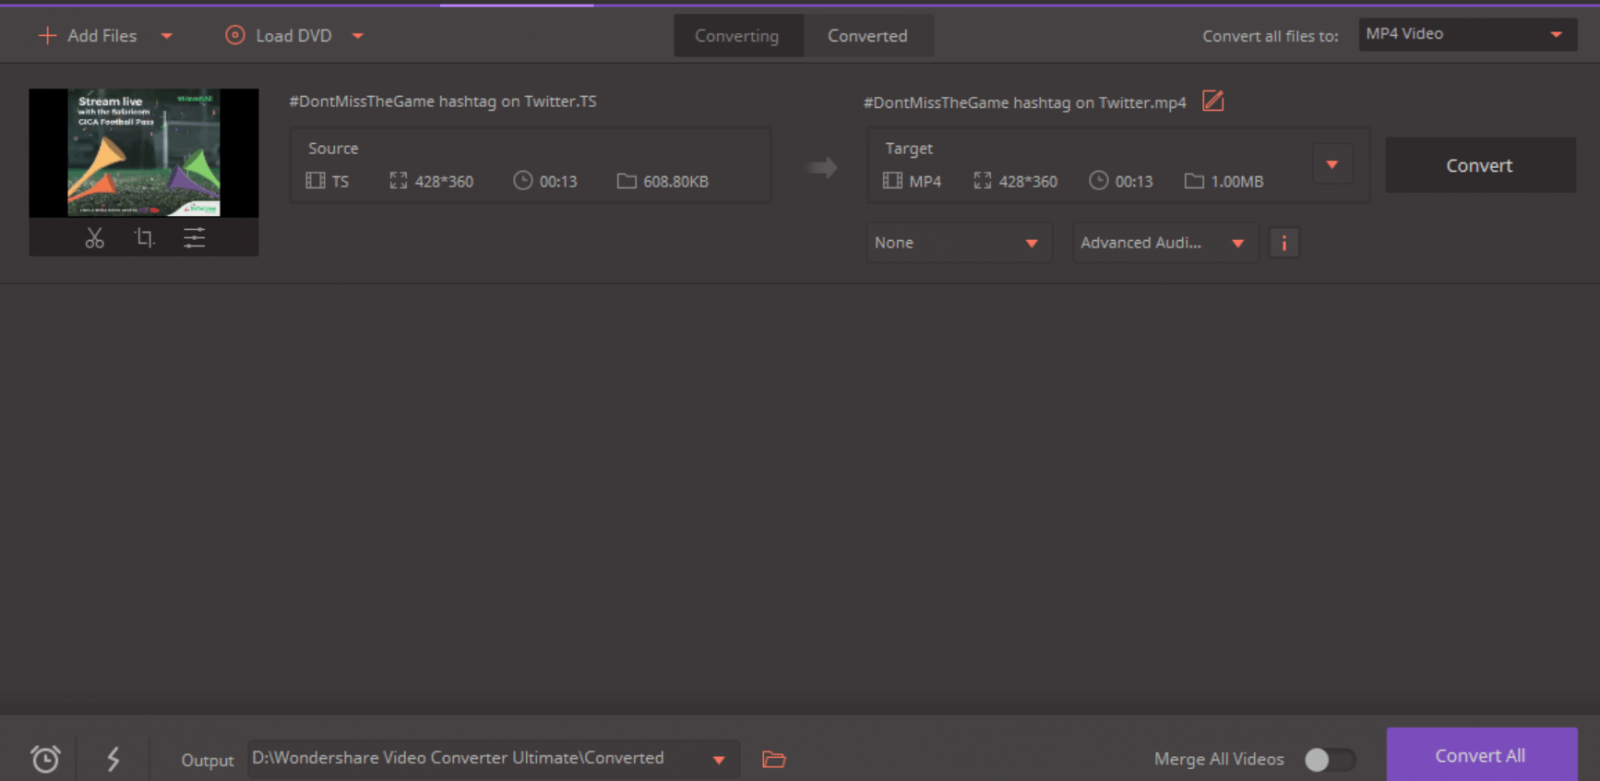Open the effects adjustment sliders icon

[194, 238]
